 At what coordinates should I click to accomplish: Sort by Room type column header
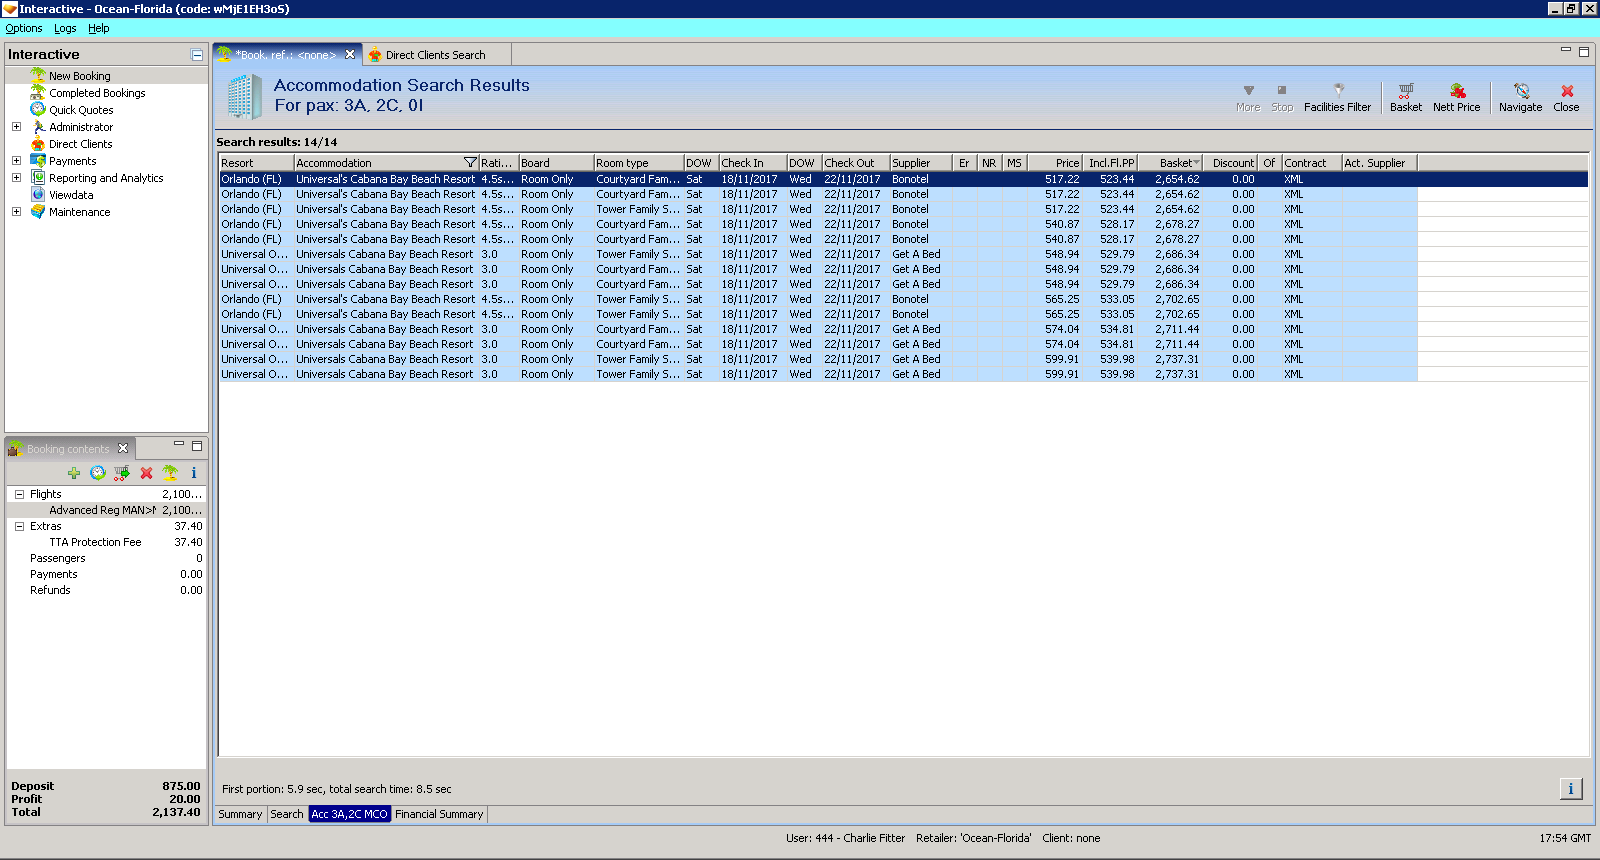[x=639, y=163]
